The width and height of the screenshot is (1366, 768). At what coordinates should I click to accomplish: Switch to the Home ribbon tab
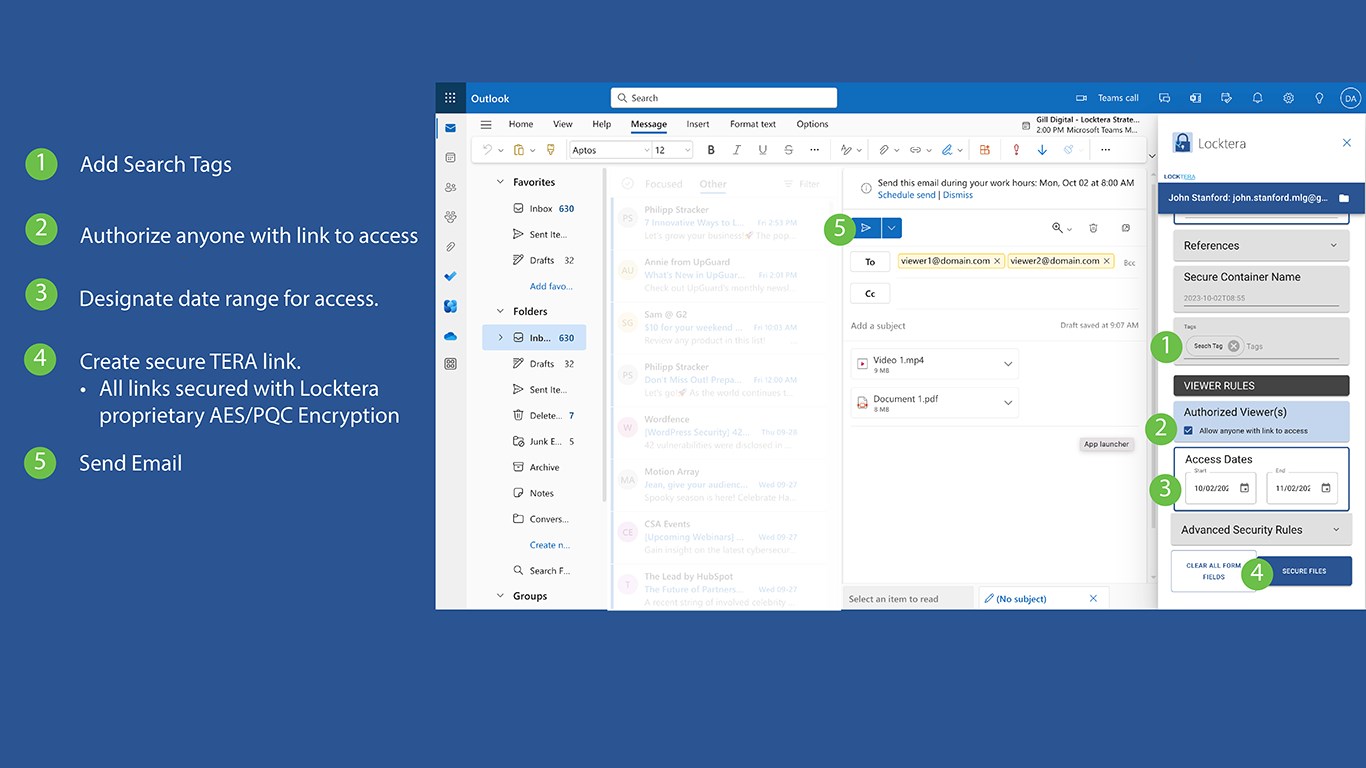pos(521,124)
